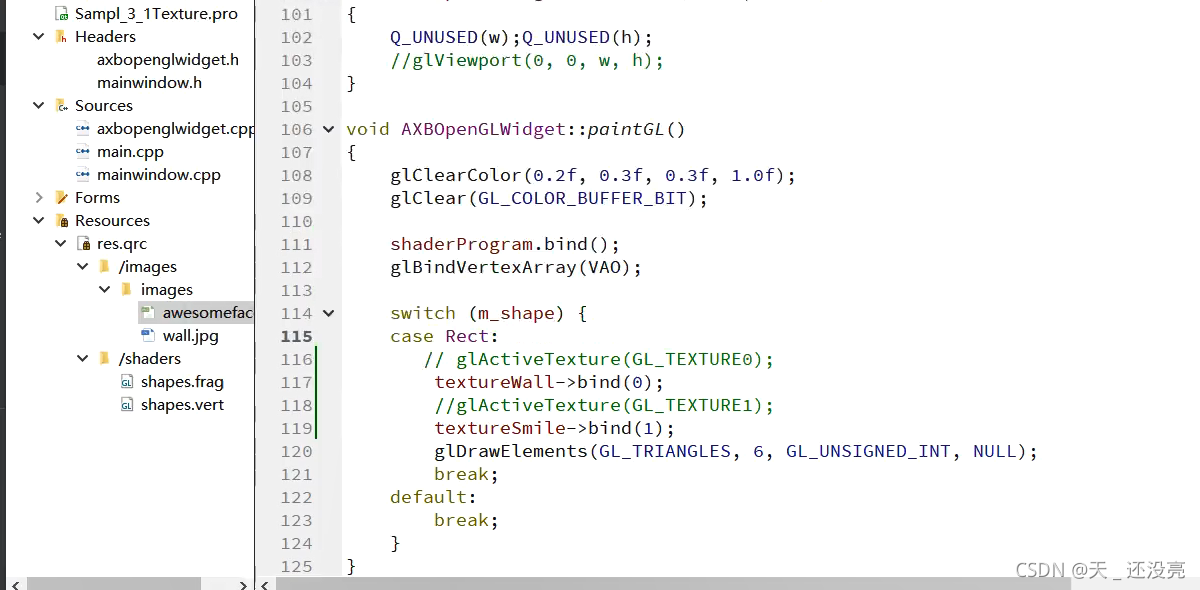Collapse the Resources tree node
Image resolution: width=1200 pixels, height=590 pixels.
[x=39, y=221]
